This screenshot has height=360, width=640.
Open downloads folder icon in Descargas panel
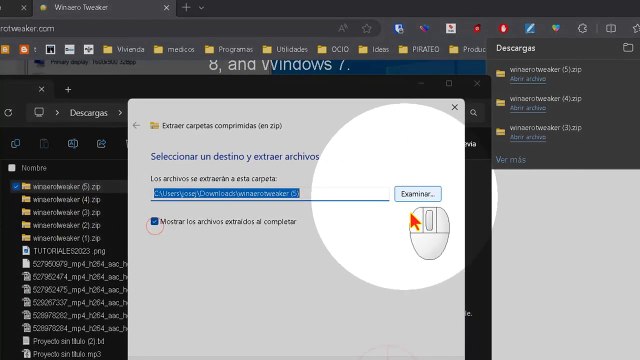(x=628, y=48)
